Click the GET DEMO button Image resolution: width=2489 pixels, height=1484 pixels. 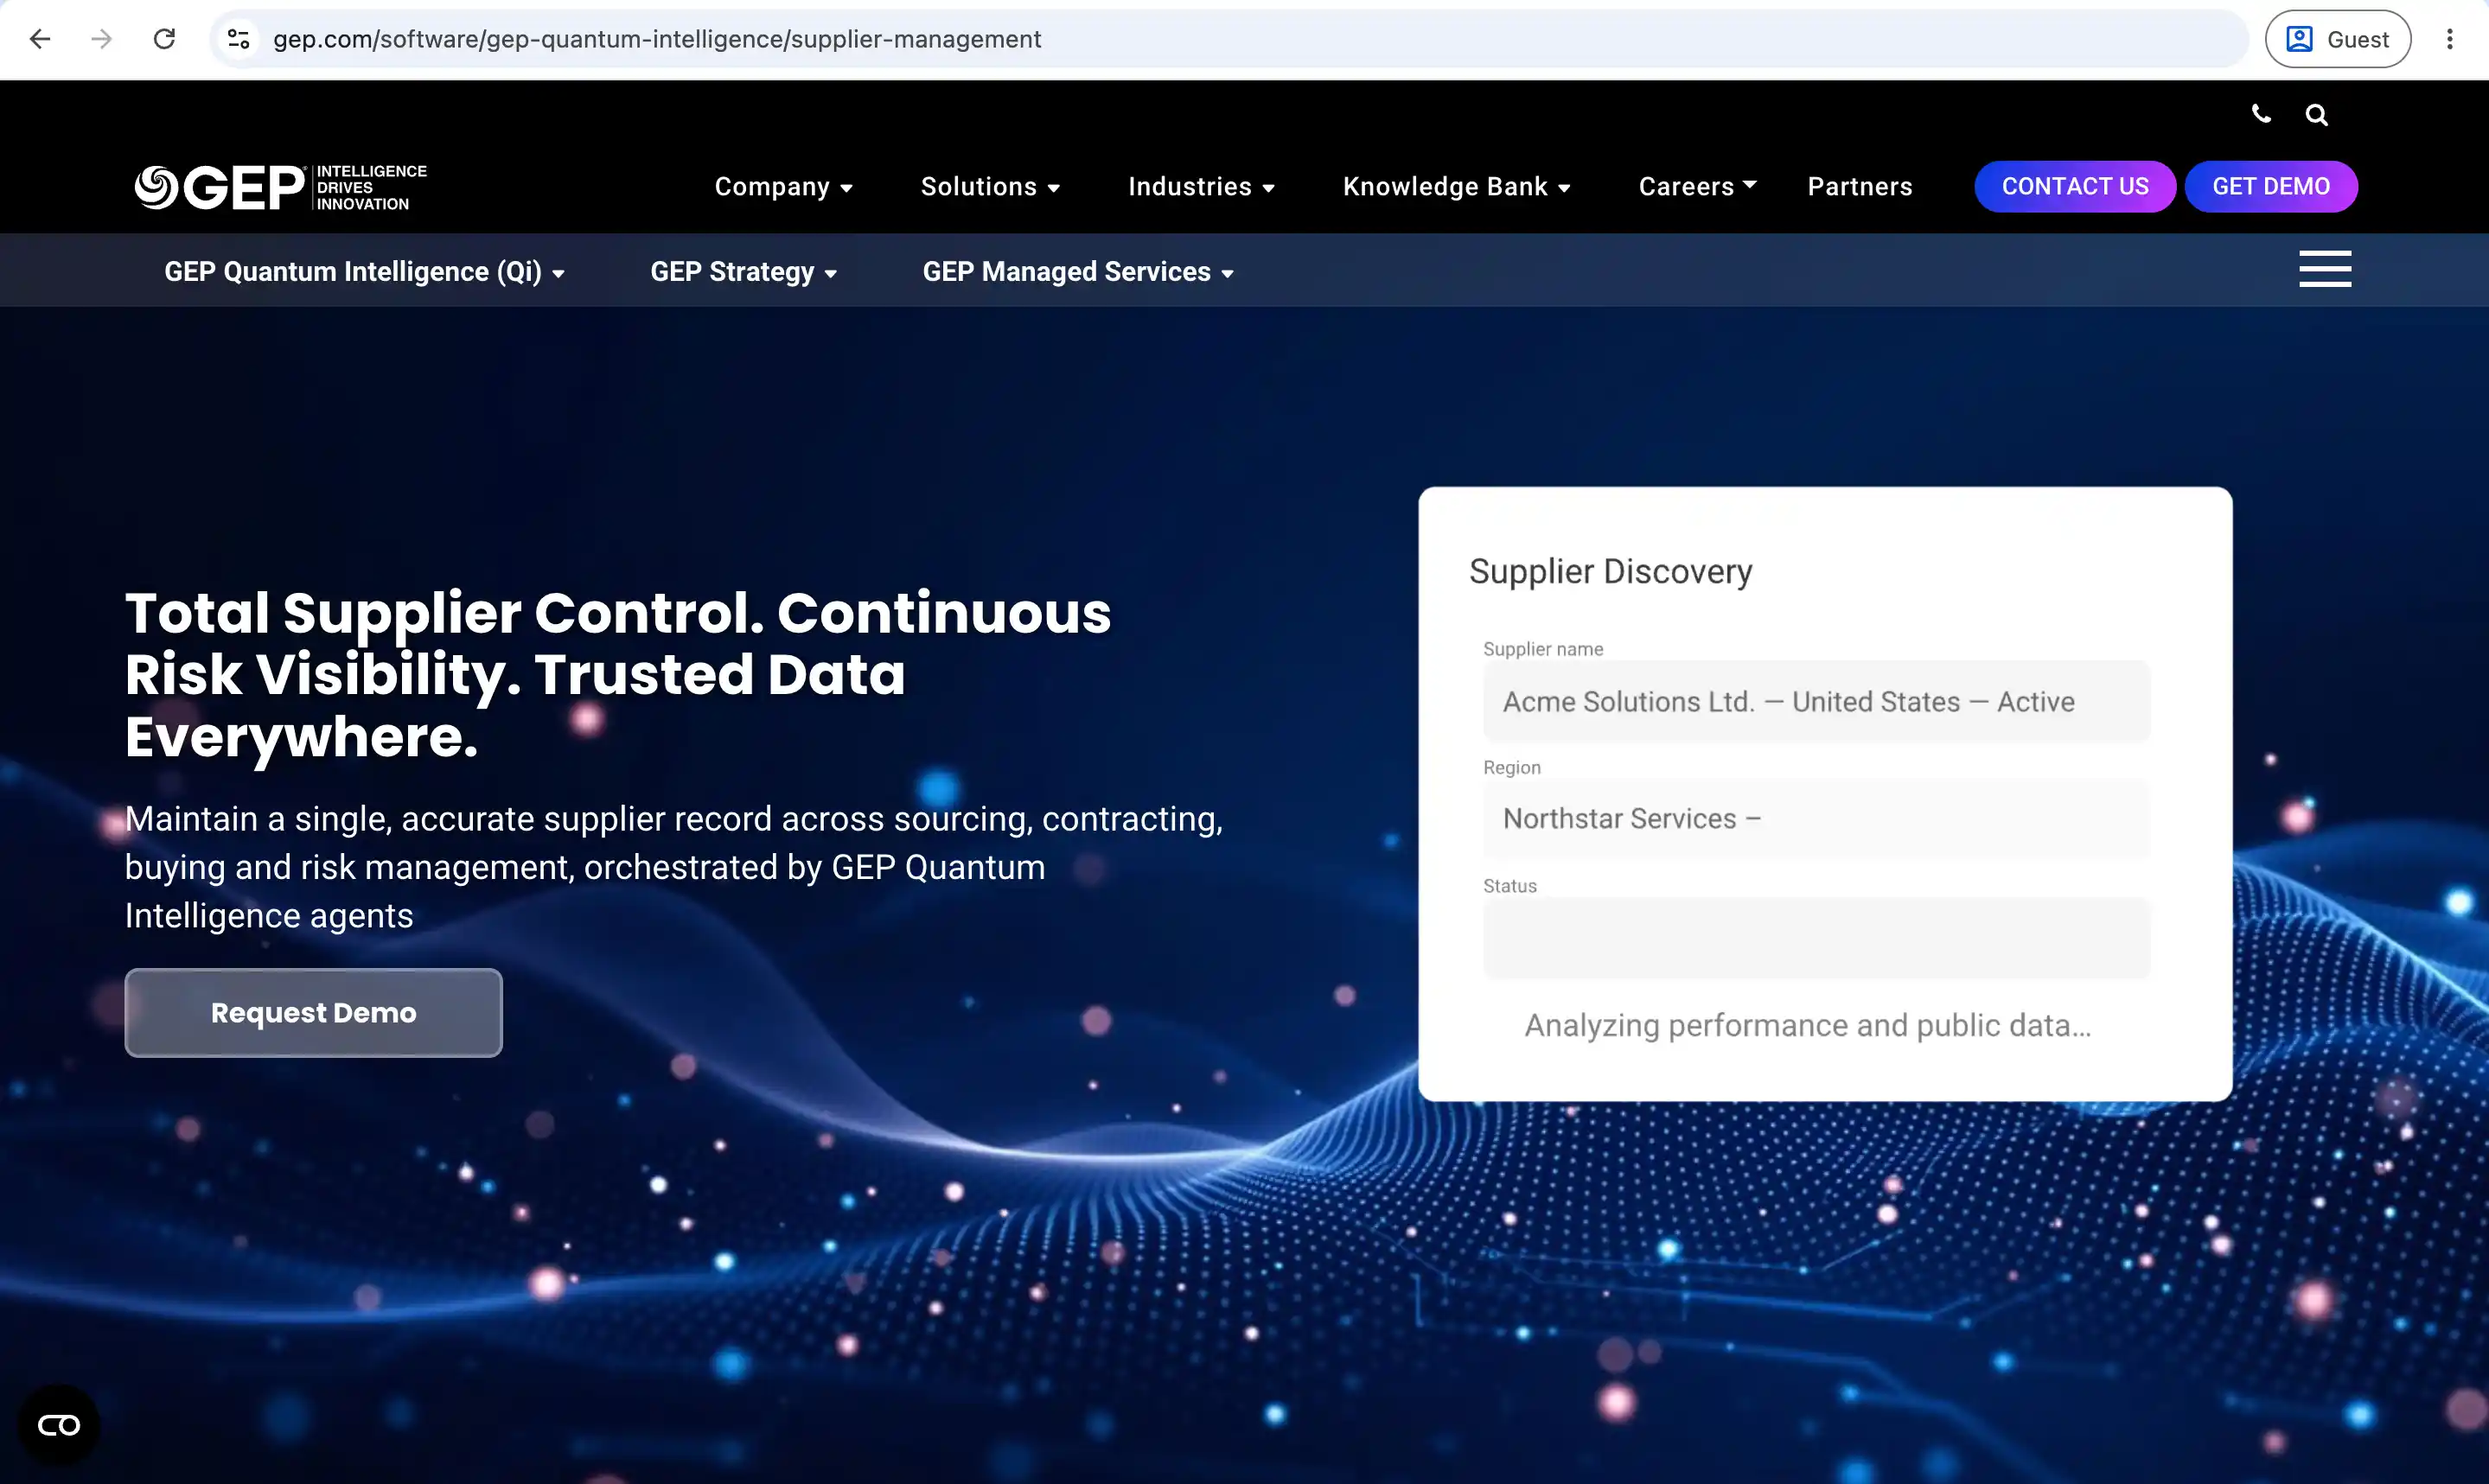[x=2271, y=187]
